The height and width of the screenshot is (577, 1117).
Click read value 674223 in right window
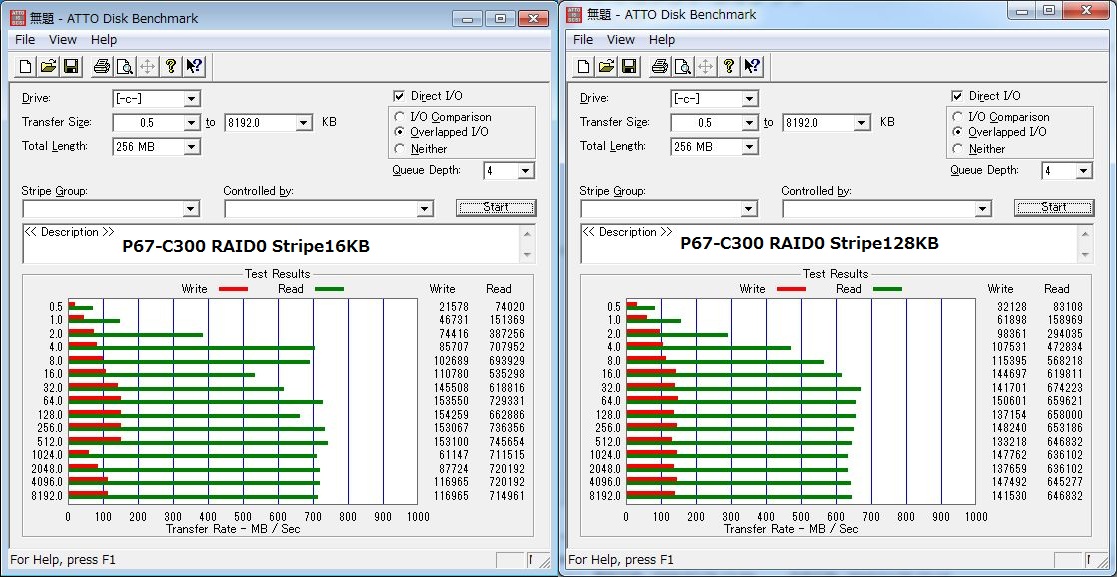point(1064,388)
